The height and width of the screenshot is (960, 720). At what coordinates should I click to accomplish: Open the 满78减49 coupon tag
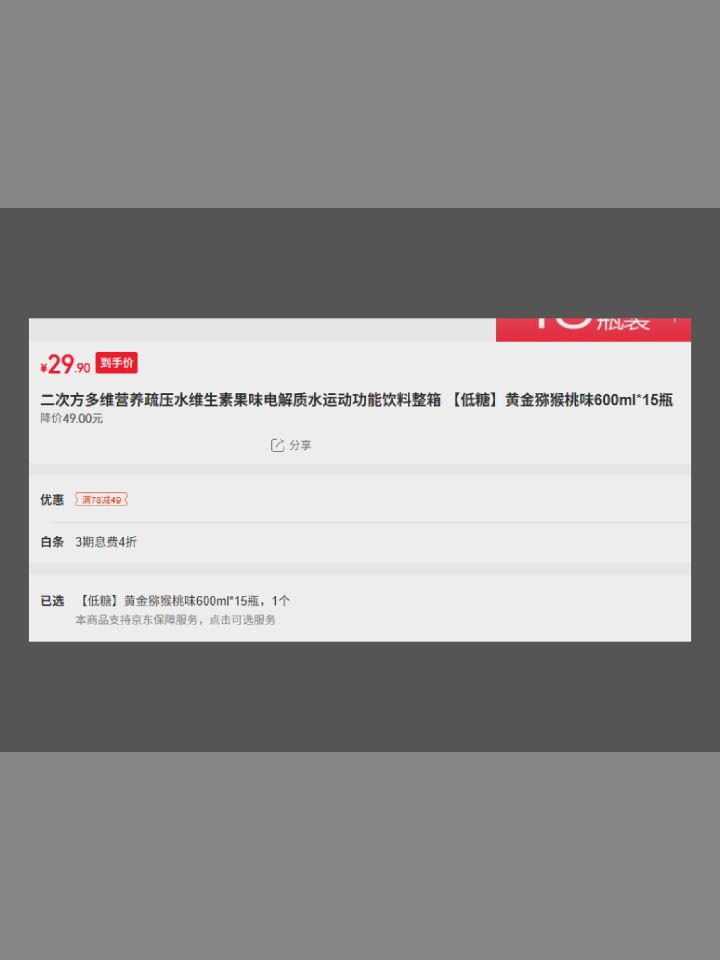(x=101, y=500)
